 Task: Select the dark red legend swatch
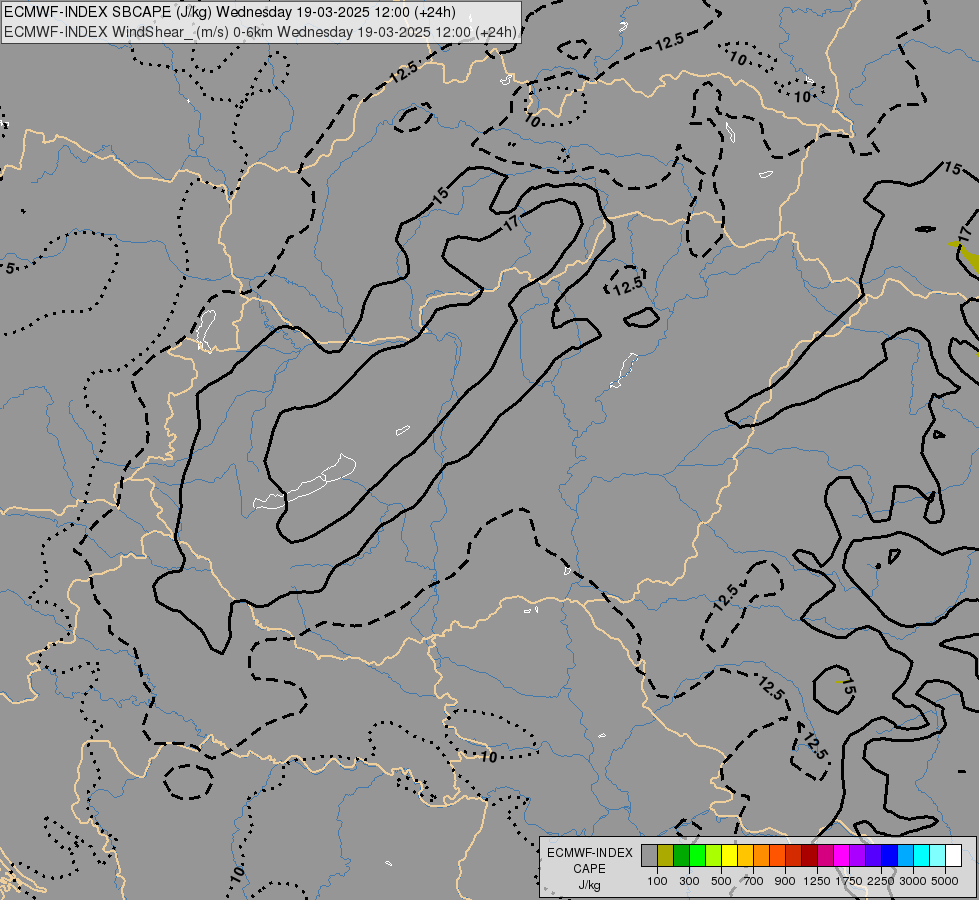[x=810, y=856]
